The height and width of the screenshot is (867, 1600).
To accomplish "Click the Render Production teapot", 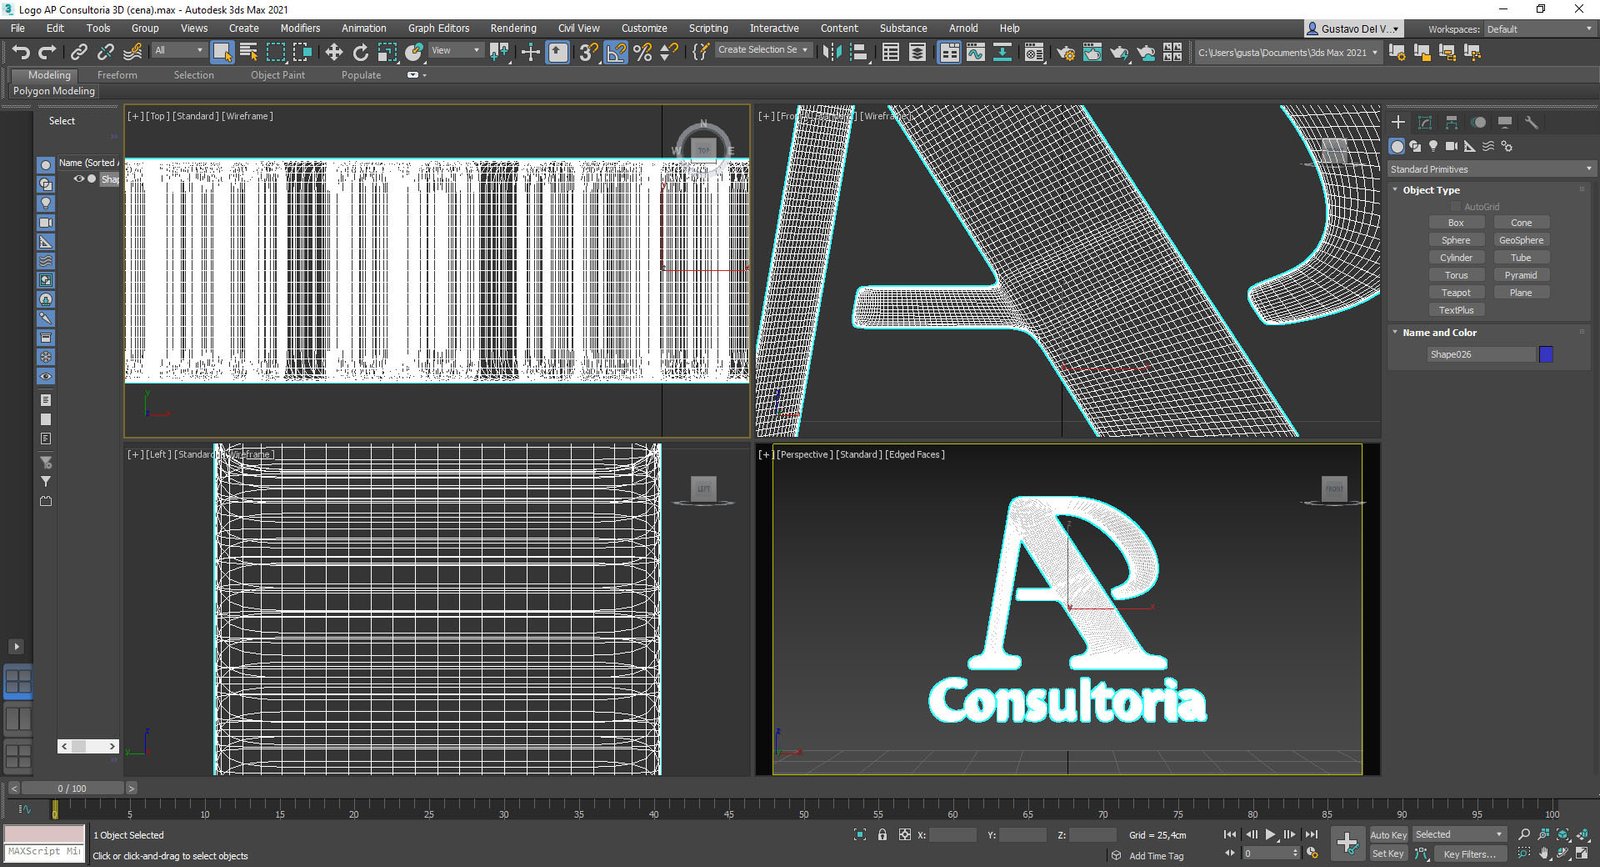I will [1119, 52].
